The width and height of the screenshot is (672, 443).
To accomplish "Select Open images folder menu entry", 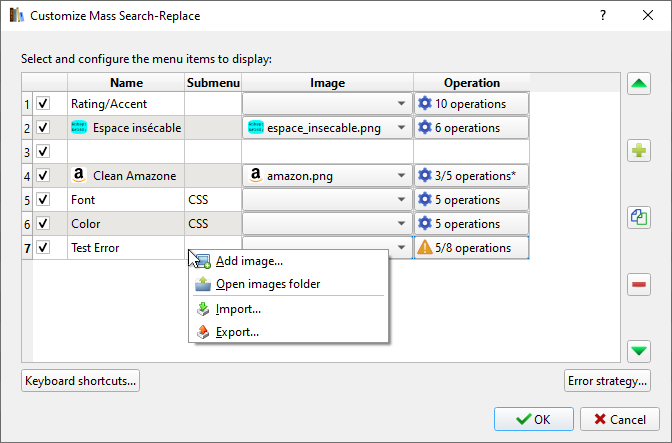I will click(x=268, y=284).
